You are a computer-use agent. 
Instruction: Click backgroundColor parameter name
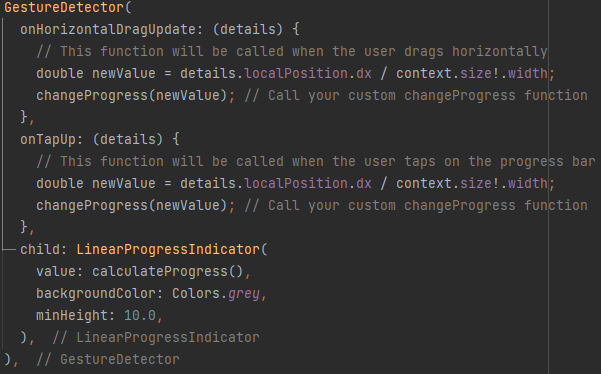(95, 294)
